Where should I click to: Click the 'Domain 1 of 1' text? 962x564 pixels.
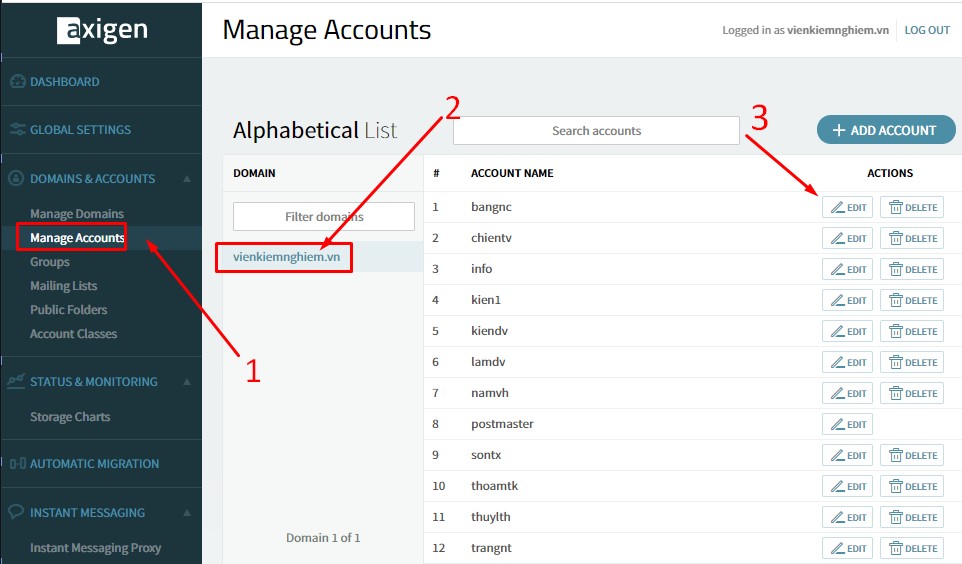tap(323, 538)
